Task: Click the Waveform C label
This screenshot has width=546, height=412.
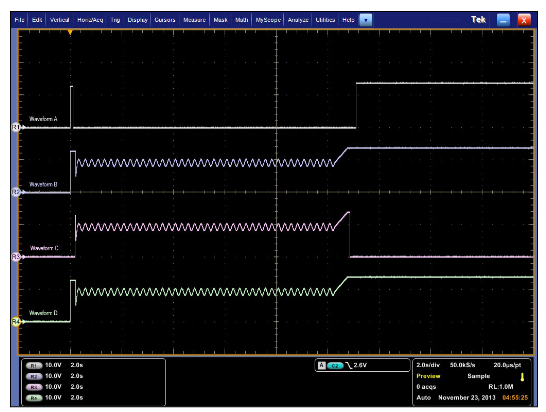Action: [44, 248]
